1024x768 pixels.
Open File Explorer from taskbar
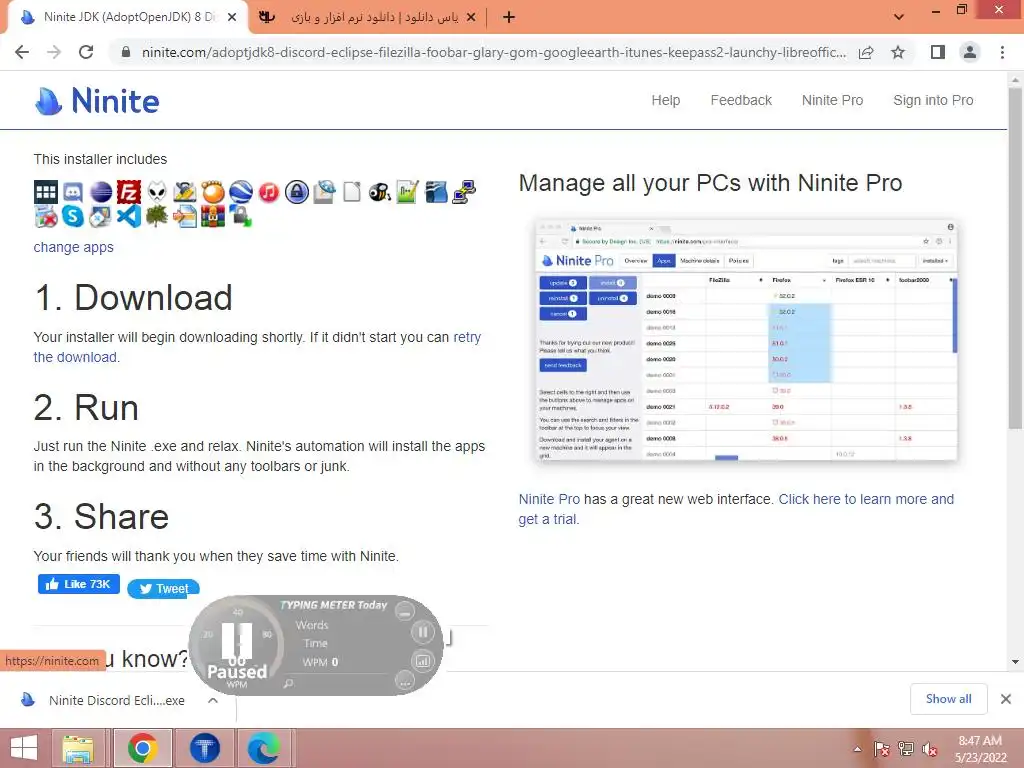click(78, 748)
